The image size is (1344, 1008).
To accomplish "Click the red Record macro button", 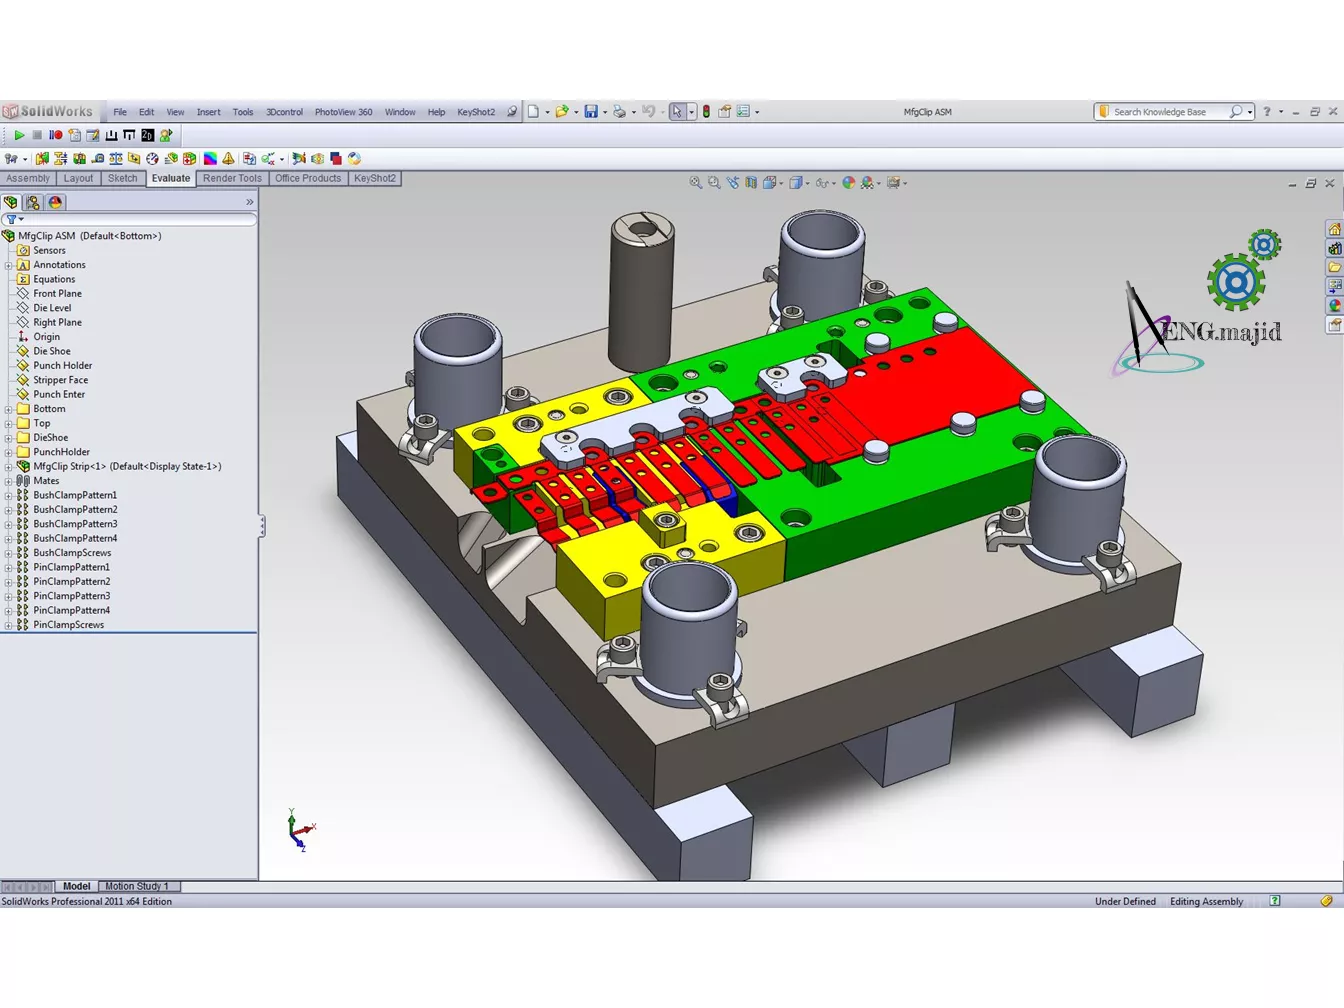I will point(56,135).
